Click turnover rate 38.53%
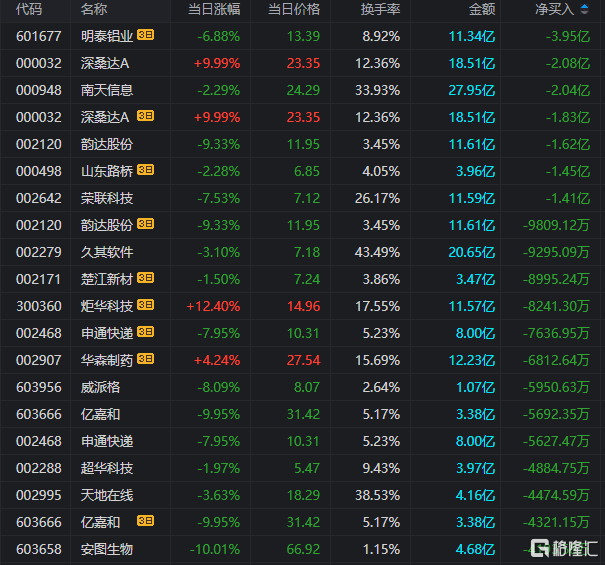This screenshot has width=605, height=565. (x=377, y=496)
